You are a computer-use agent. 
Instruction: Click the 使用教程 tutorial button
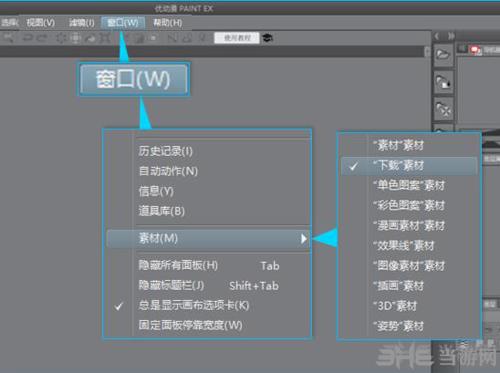point(237,38)
